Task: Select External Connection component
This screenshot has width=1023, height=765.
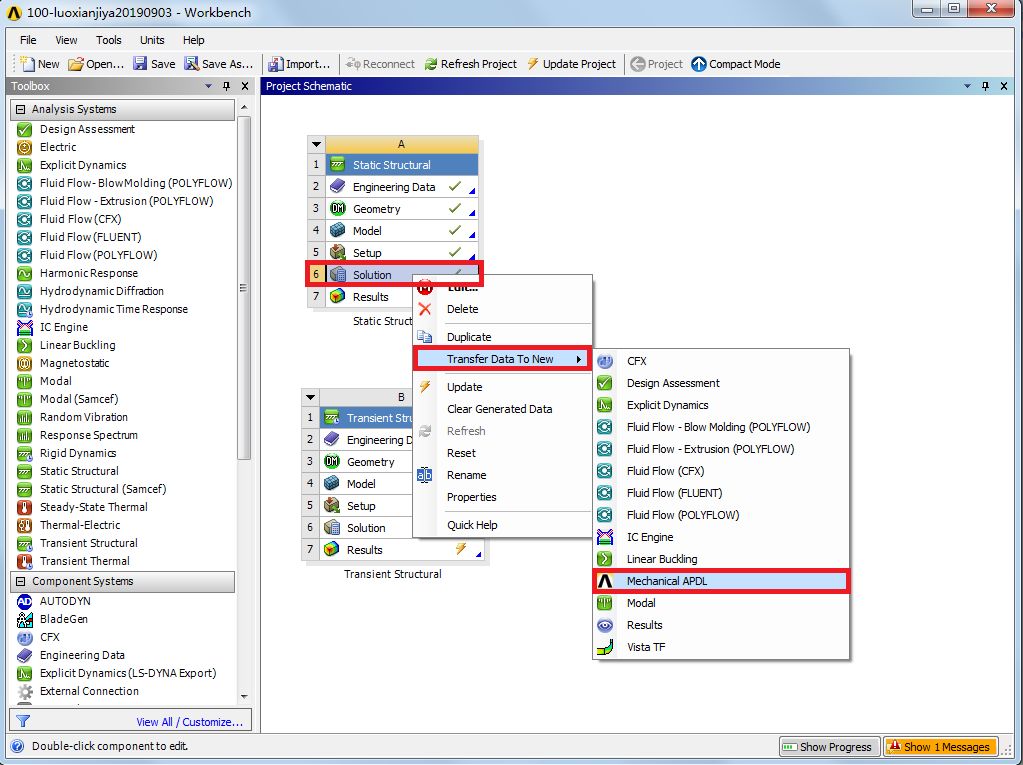Action: click(x=89, y=691)
